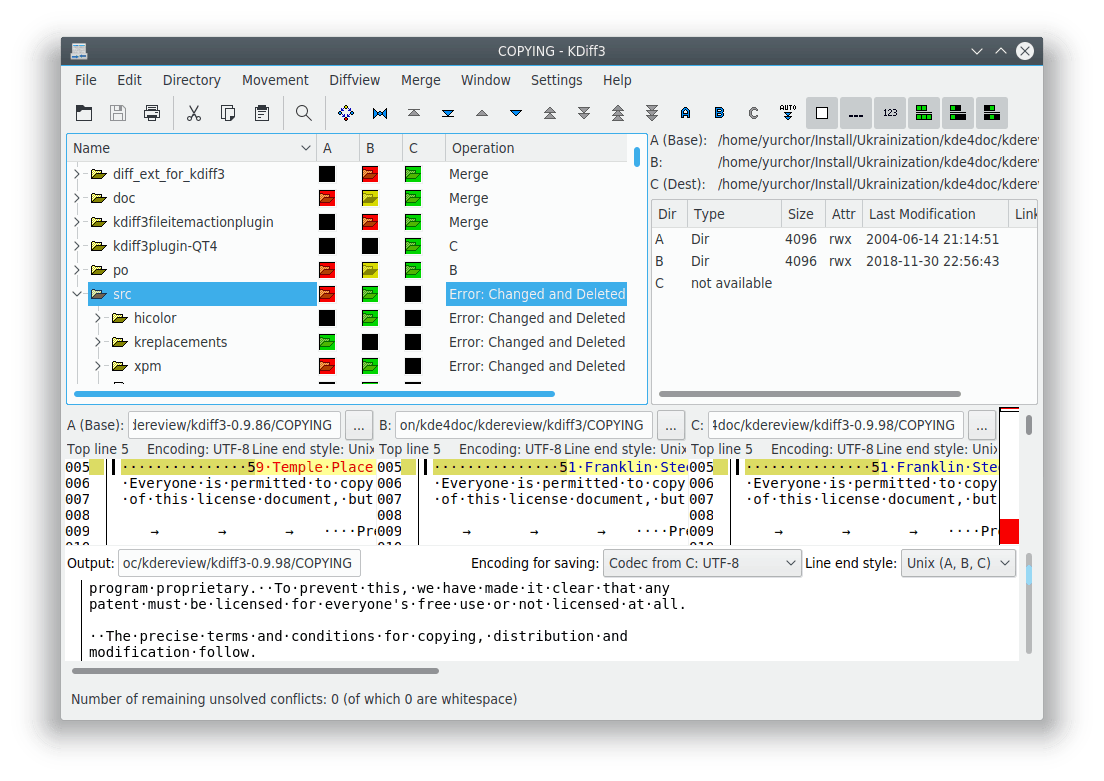Screen dimensions: 1104x781
Task: Click yellow B status swatch for po
Action: pos(370,270)
